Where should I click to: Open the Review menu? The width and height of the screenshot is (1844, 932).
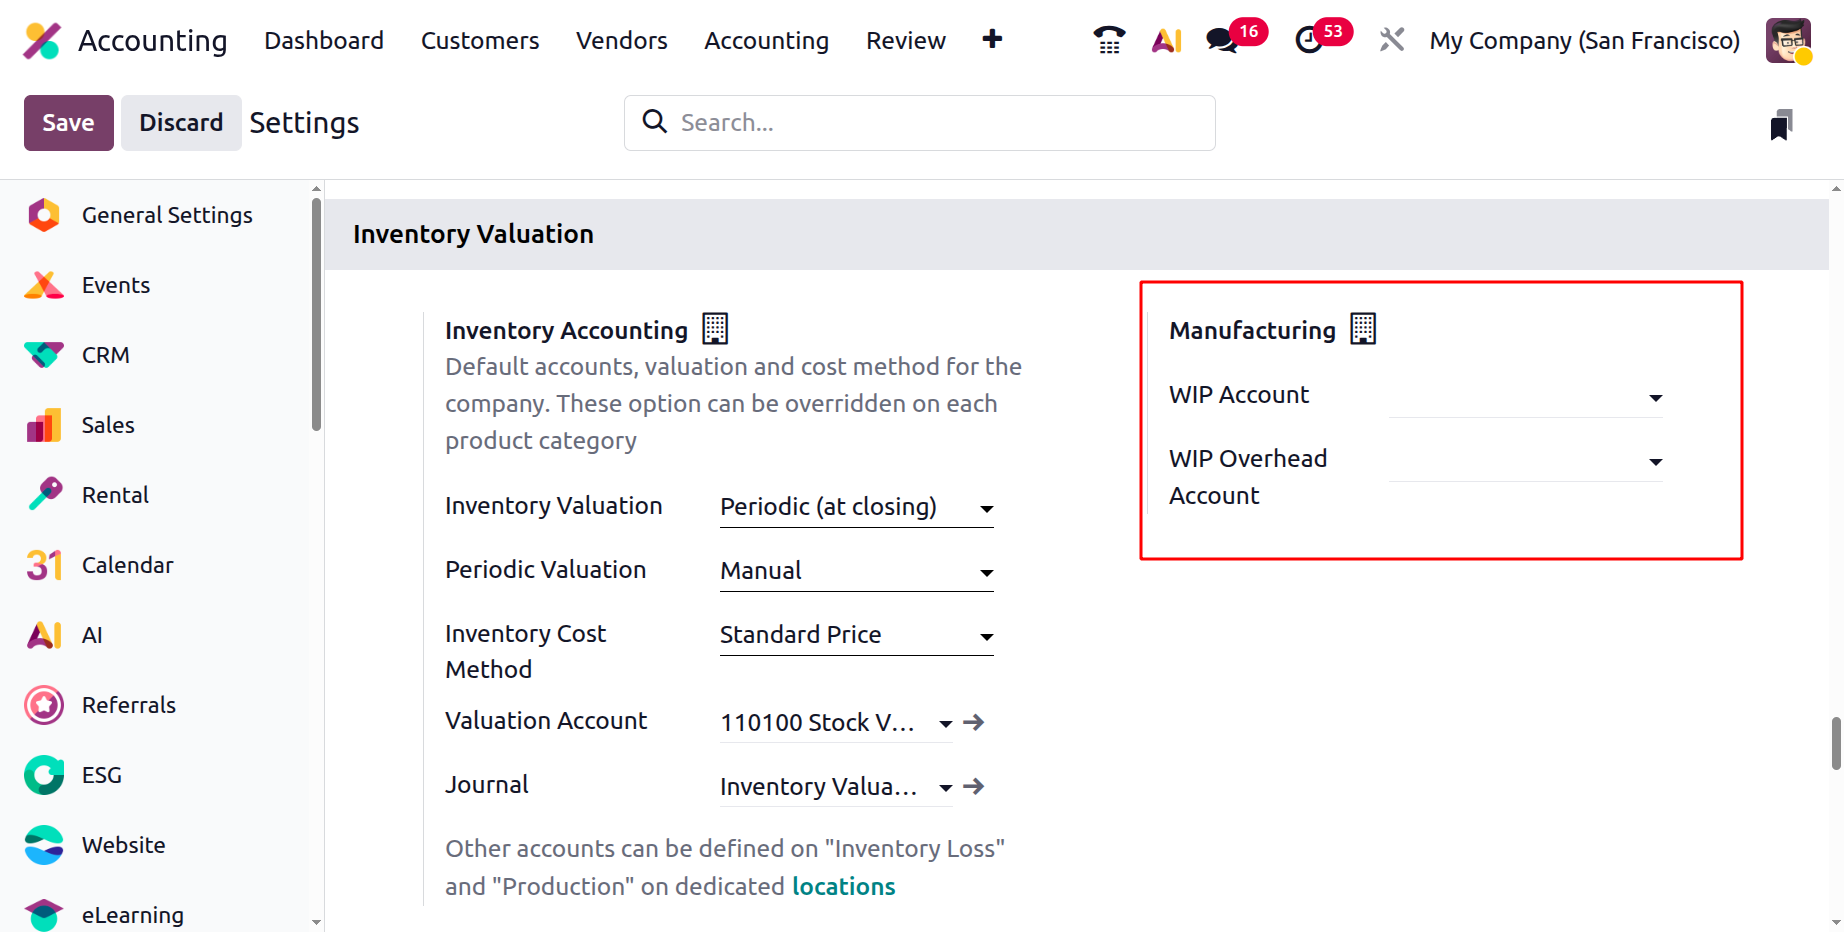pyautogui.click(x=905, y=41)
